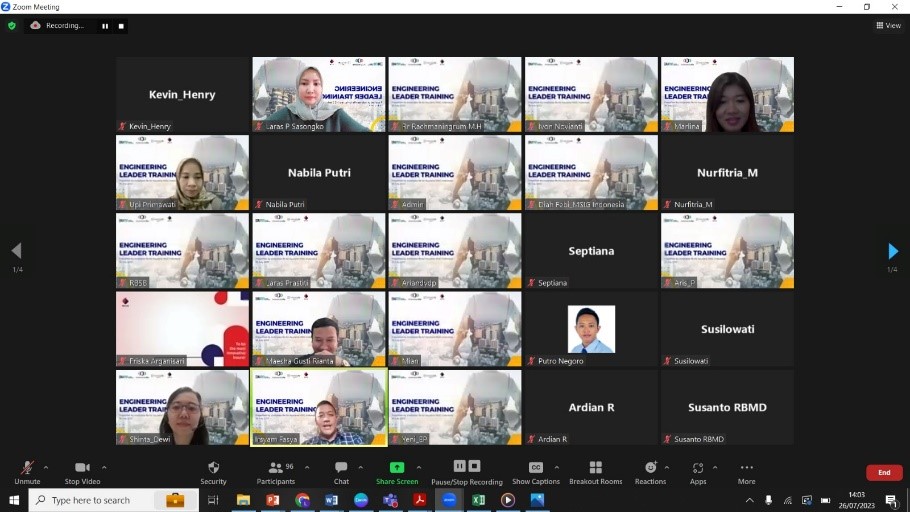Viewport: 910px width, 512px height.
Task: Click Windows Start button
Action: pyautogui.click(x=14, y=500)
